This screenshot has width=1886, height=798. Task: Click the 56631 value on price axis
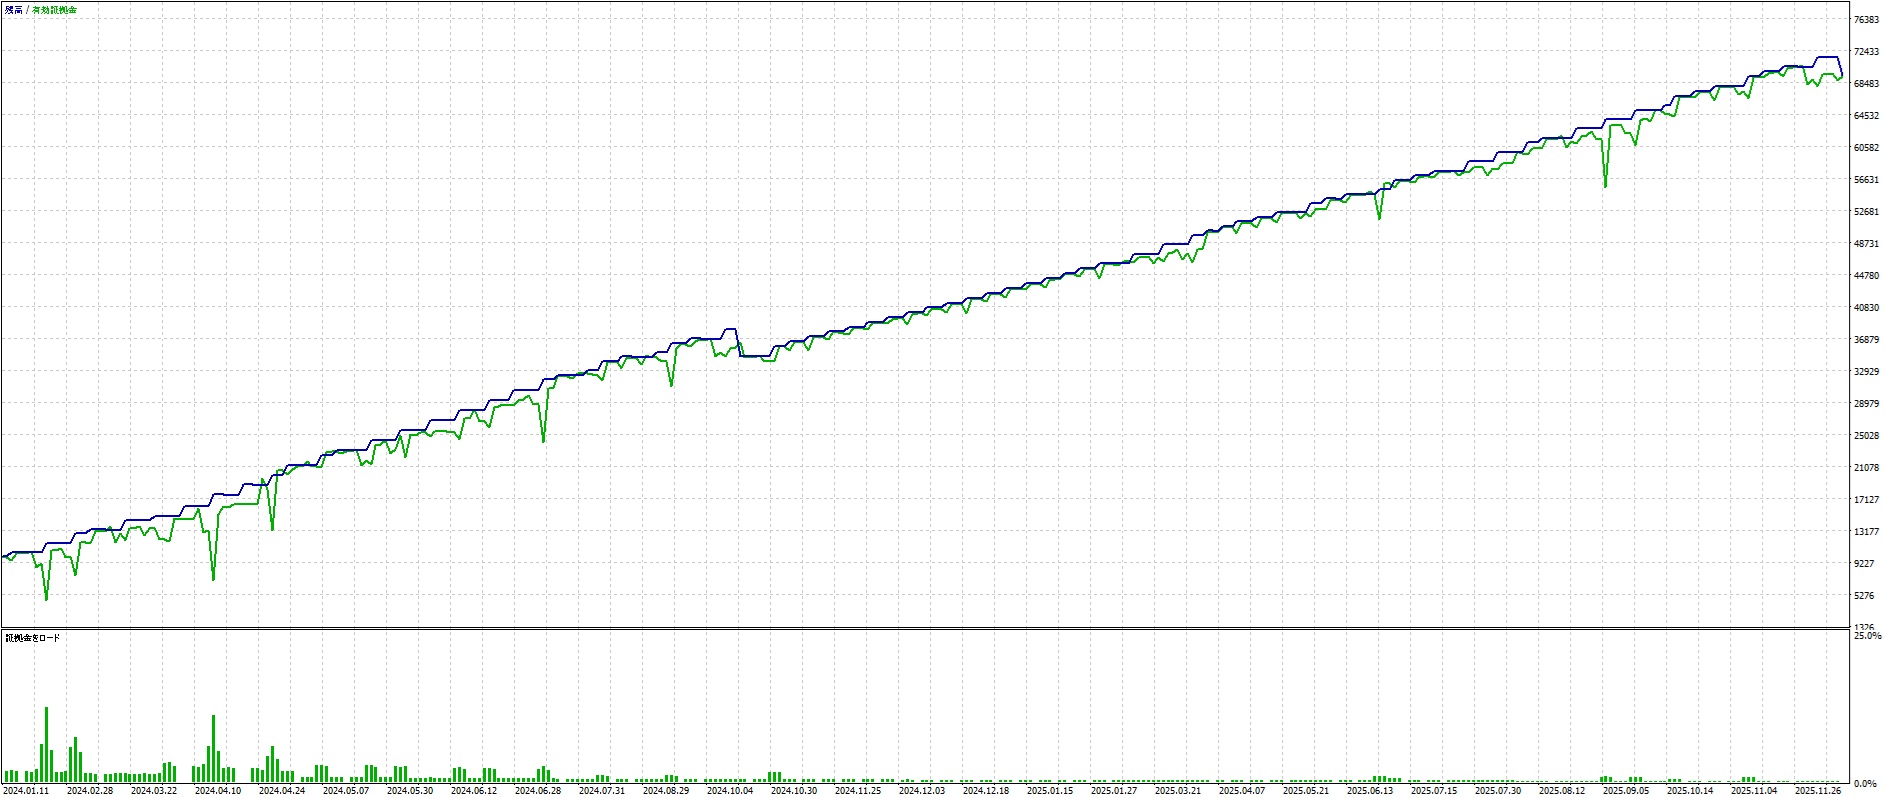point(1866,180)
